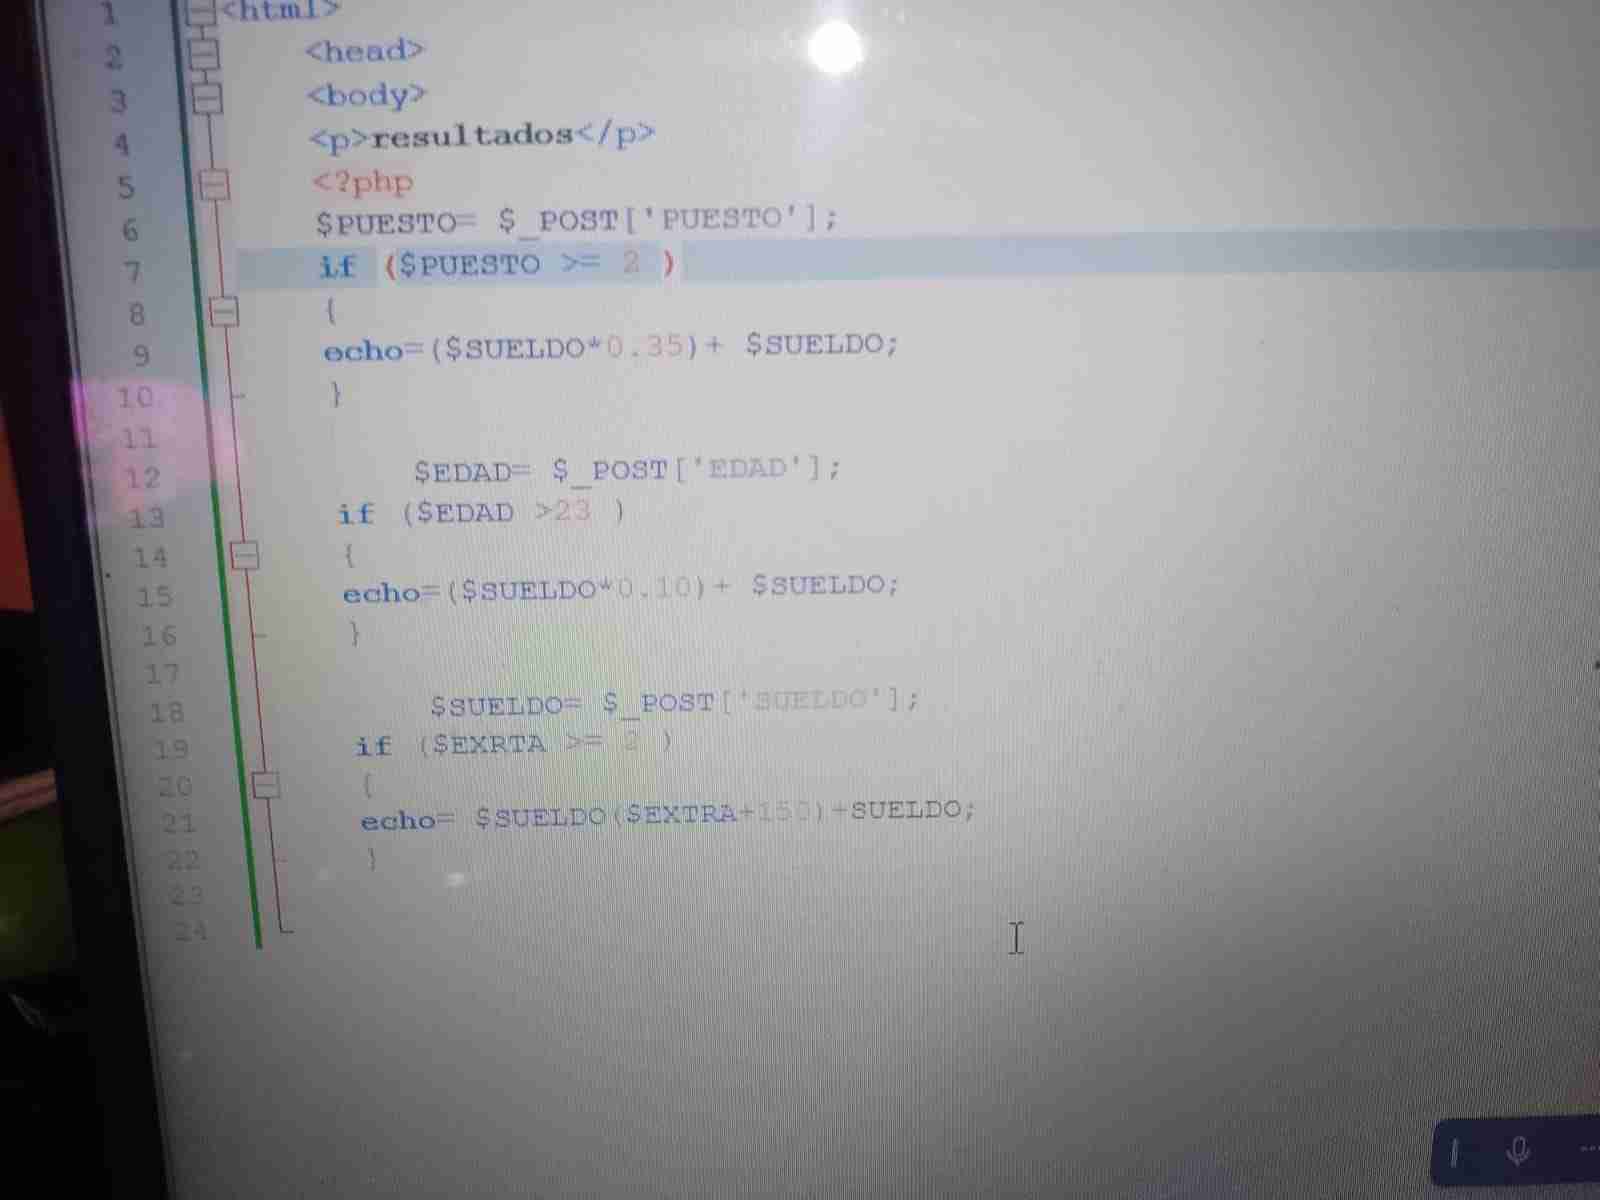Click the $EDAD= $_POST['EDAD']; line
The height and width of the screenshot is (1200, 1600).
pos(627,470)
